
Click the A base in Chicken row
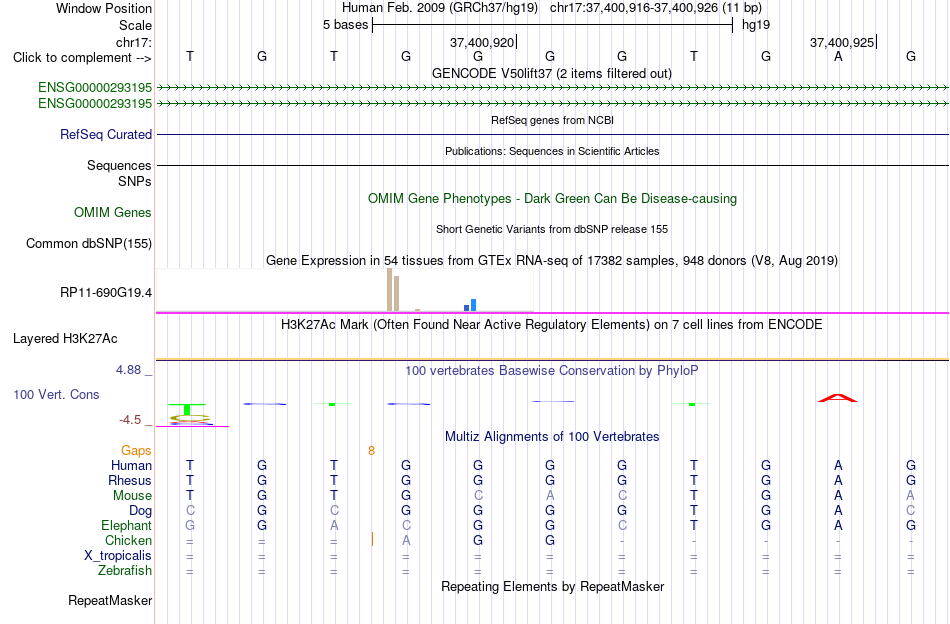(406, 540)
